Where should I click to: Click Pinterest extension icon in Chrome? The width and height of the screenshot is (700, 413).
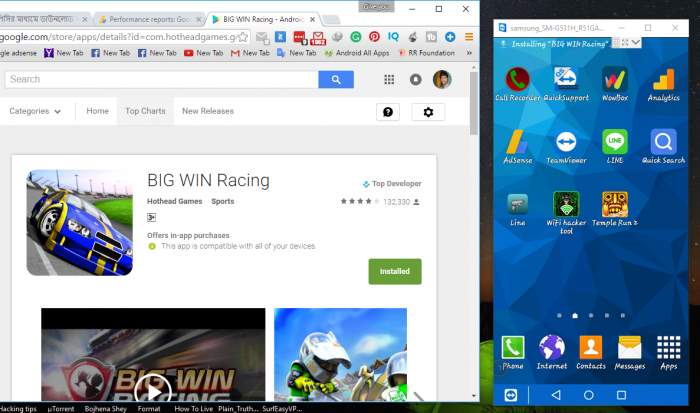(x=374, y=37)
